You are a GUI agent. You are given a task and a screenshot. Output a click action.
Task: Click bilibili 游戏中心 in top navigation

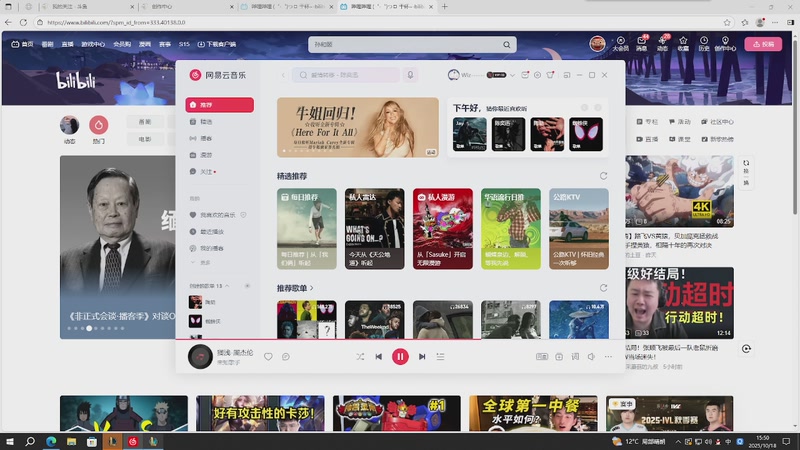(x=93, y=44)
